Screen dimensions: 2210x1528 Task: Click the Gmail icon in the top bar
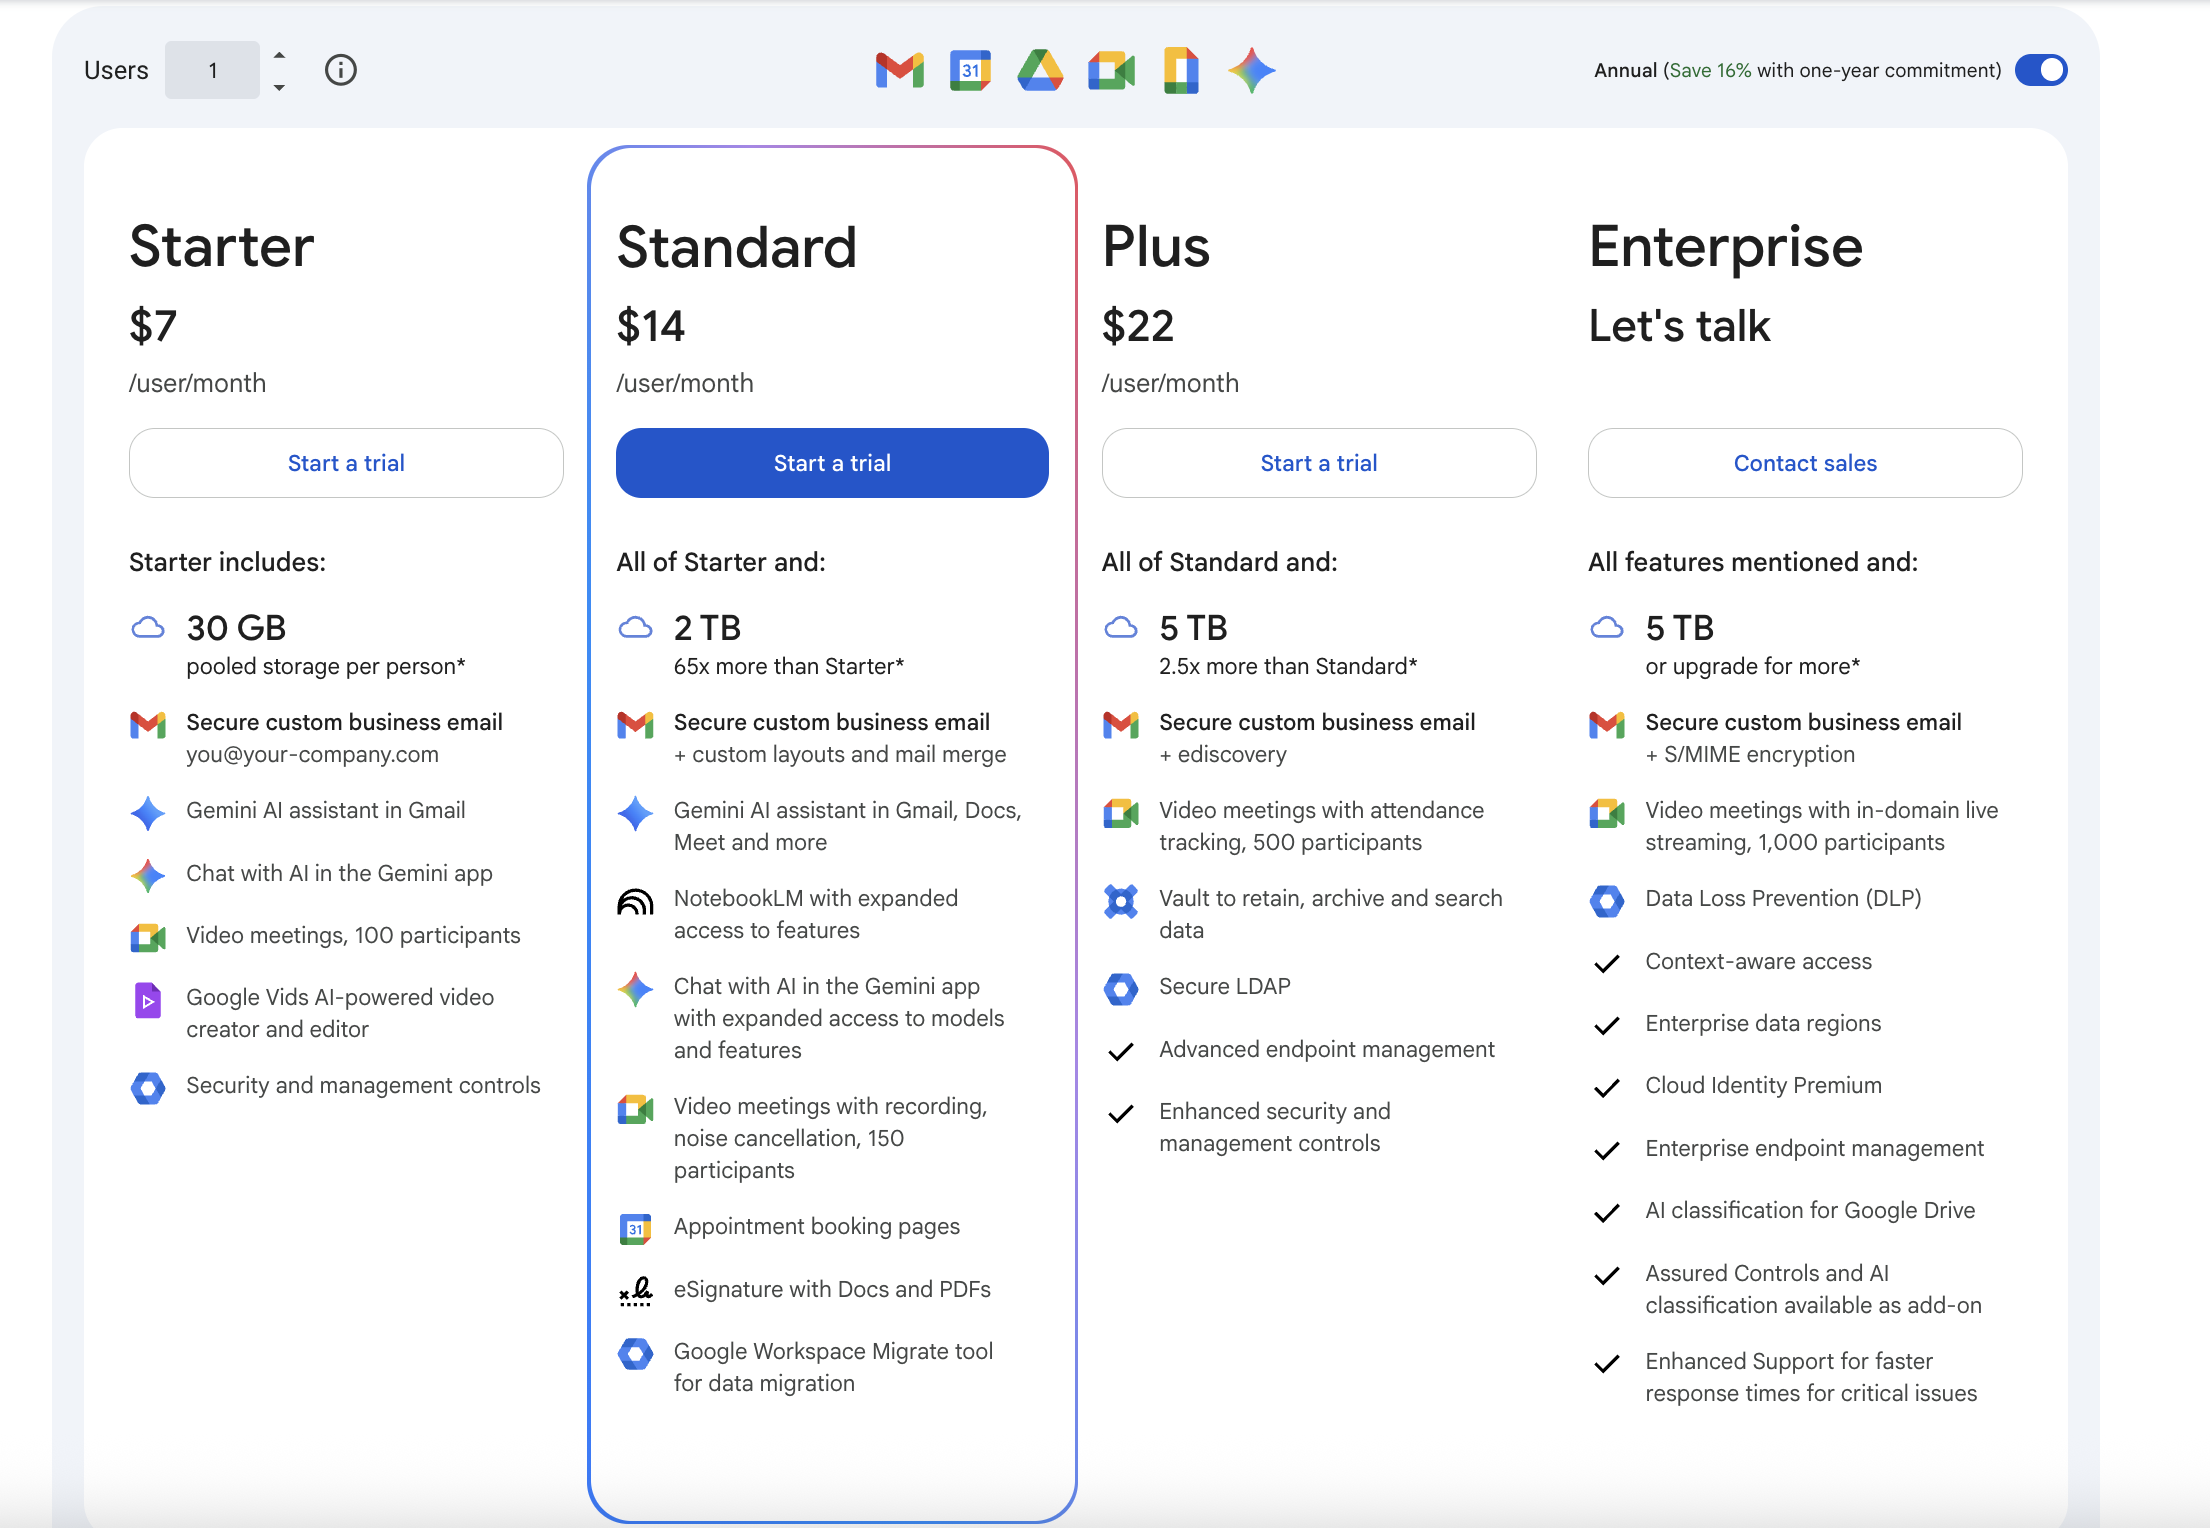[x=899, y=70]
